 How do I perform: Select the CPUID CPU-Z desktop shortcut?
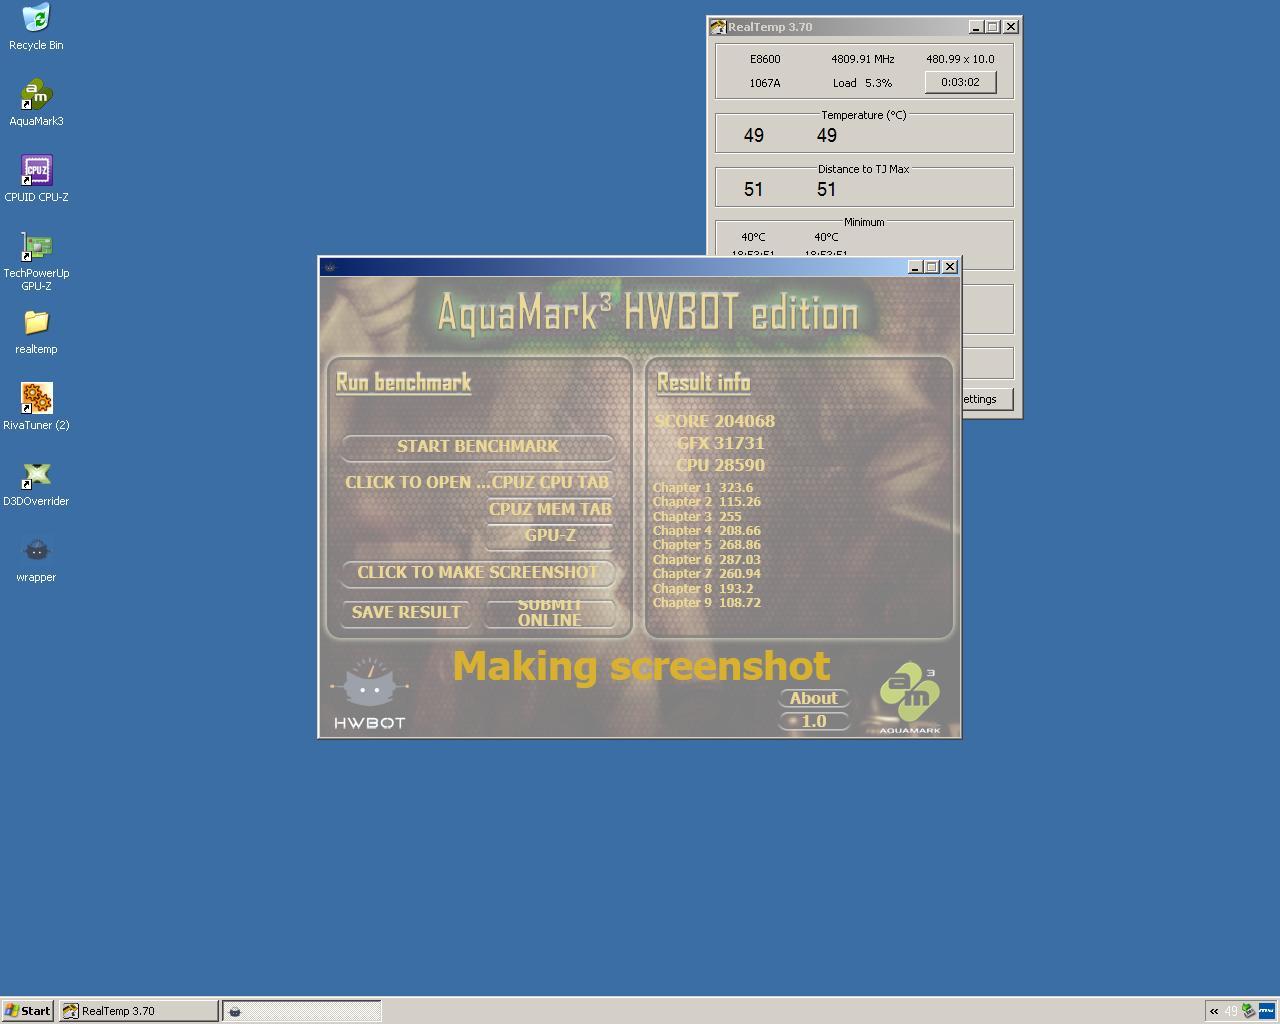point(36,179)
